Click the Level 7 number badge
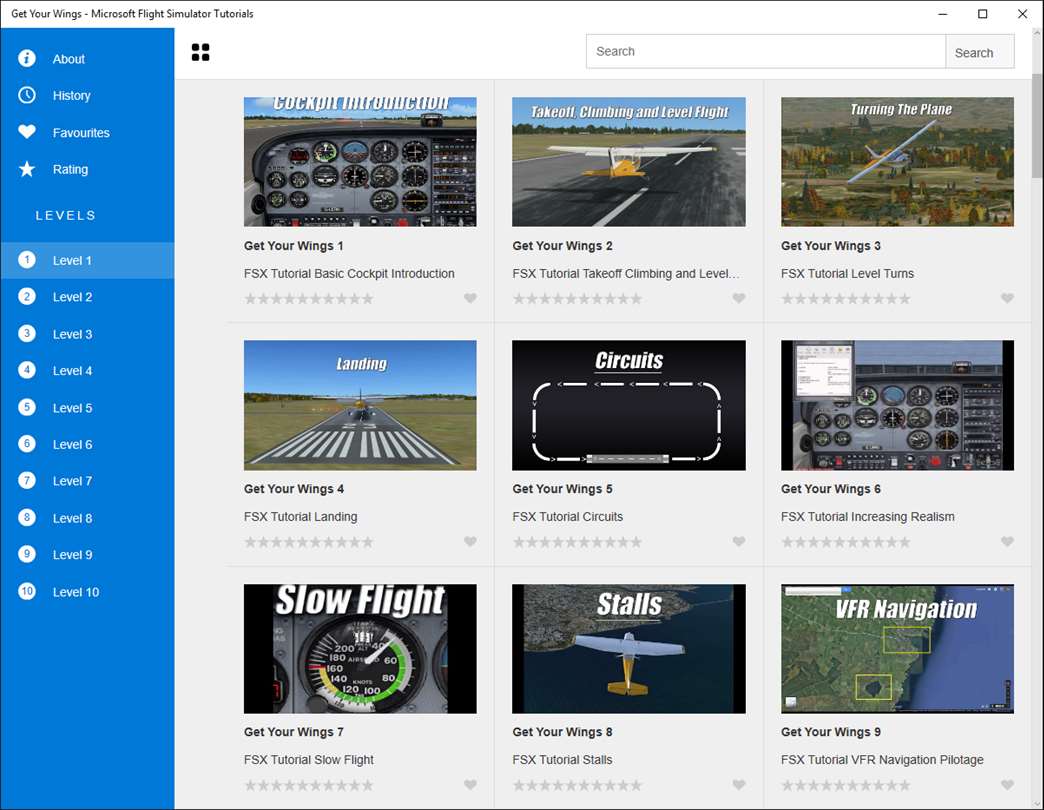 [27, 481]
